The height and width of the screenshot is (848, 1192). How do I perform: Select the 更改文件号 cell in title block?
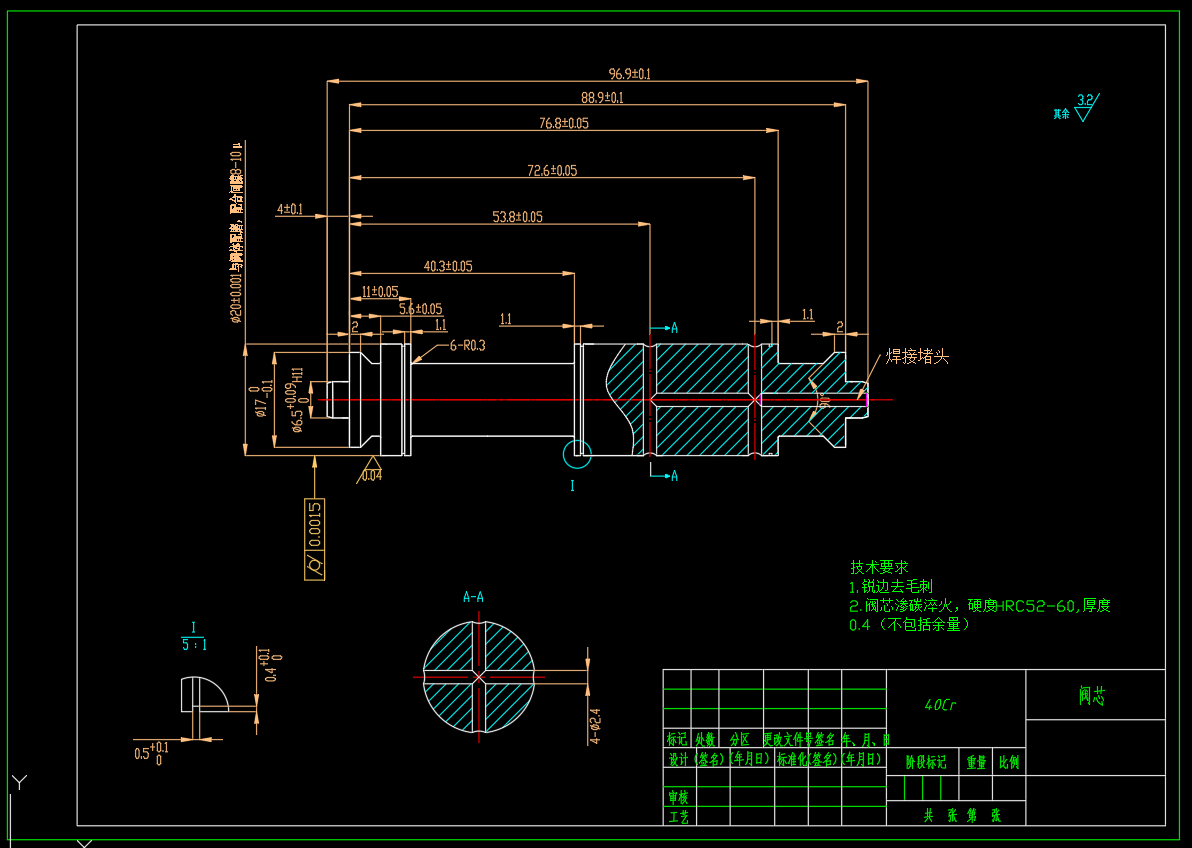click(788, 738)
